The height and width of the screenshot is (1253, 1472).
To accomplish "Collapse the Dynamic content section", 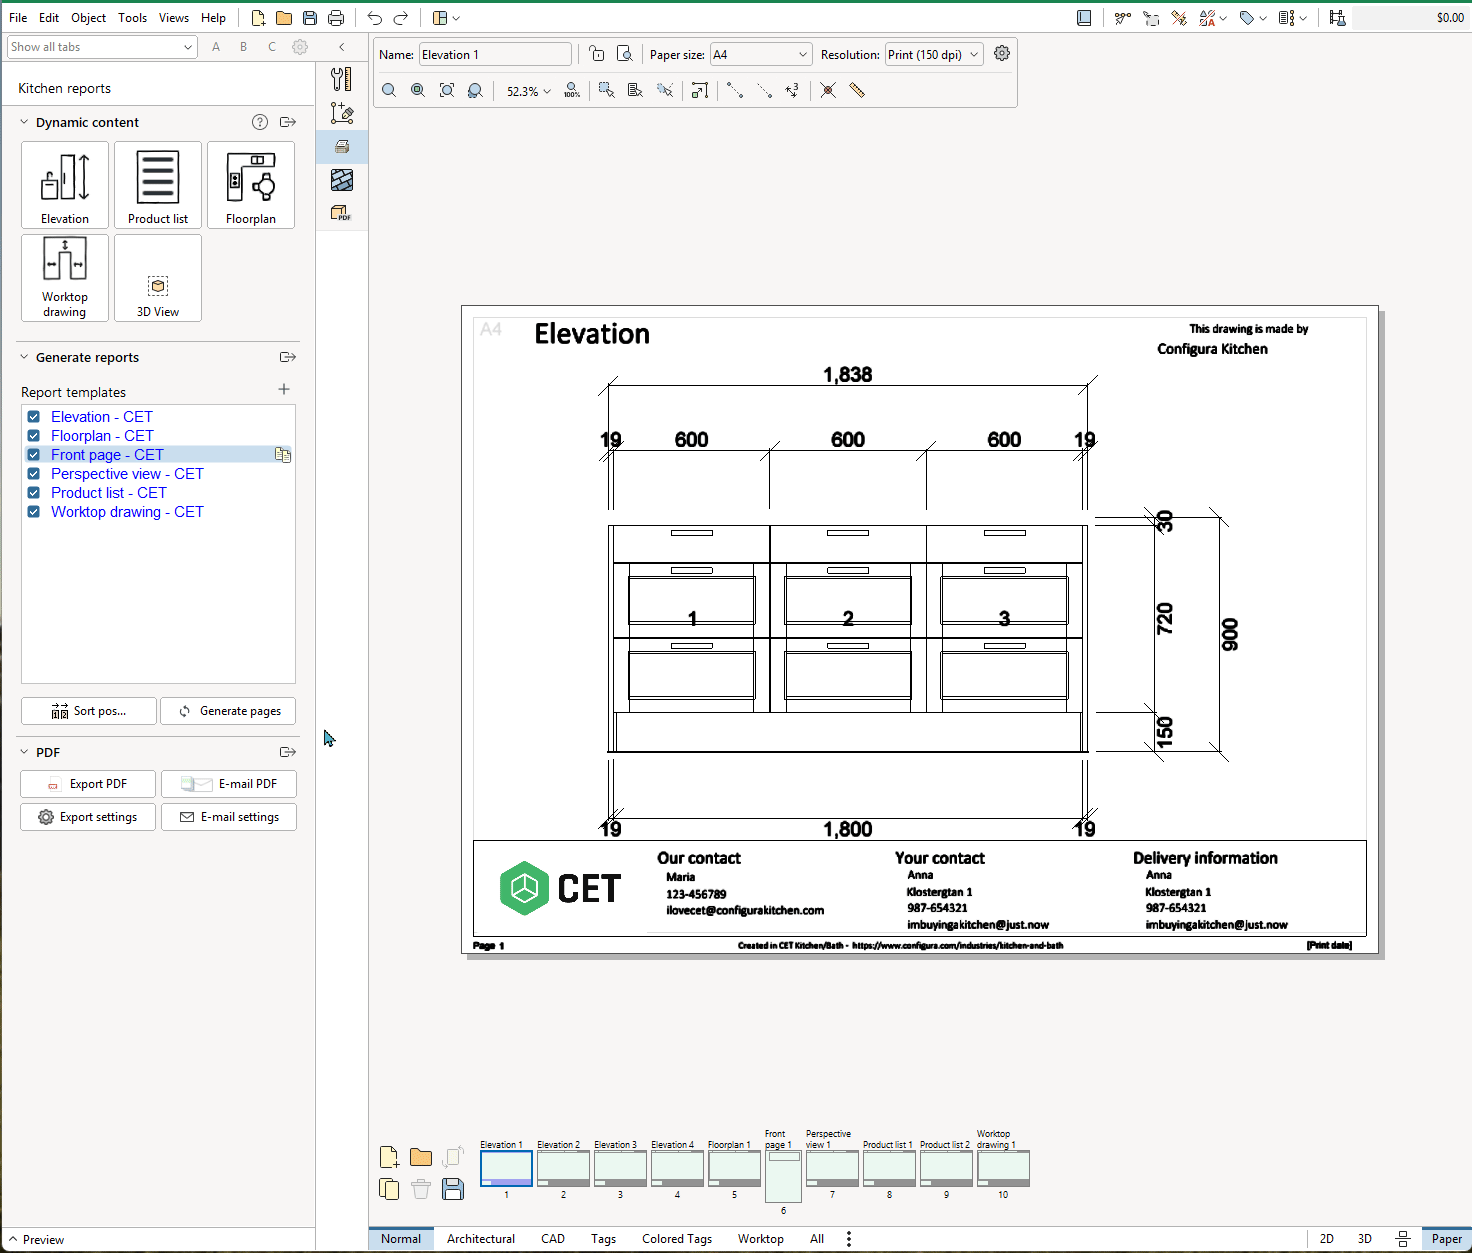I will [x=25, y=122].
